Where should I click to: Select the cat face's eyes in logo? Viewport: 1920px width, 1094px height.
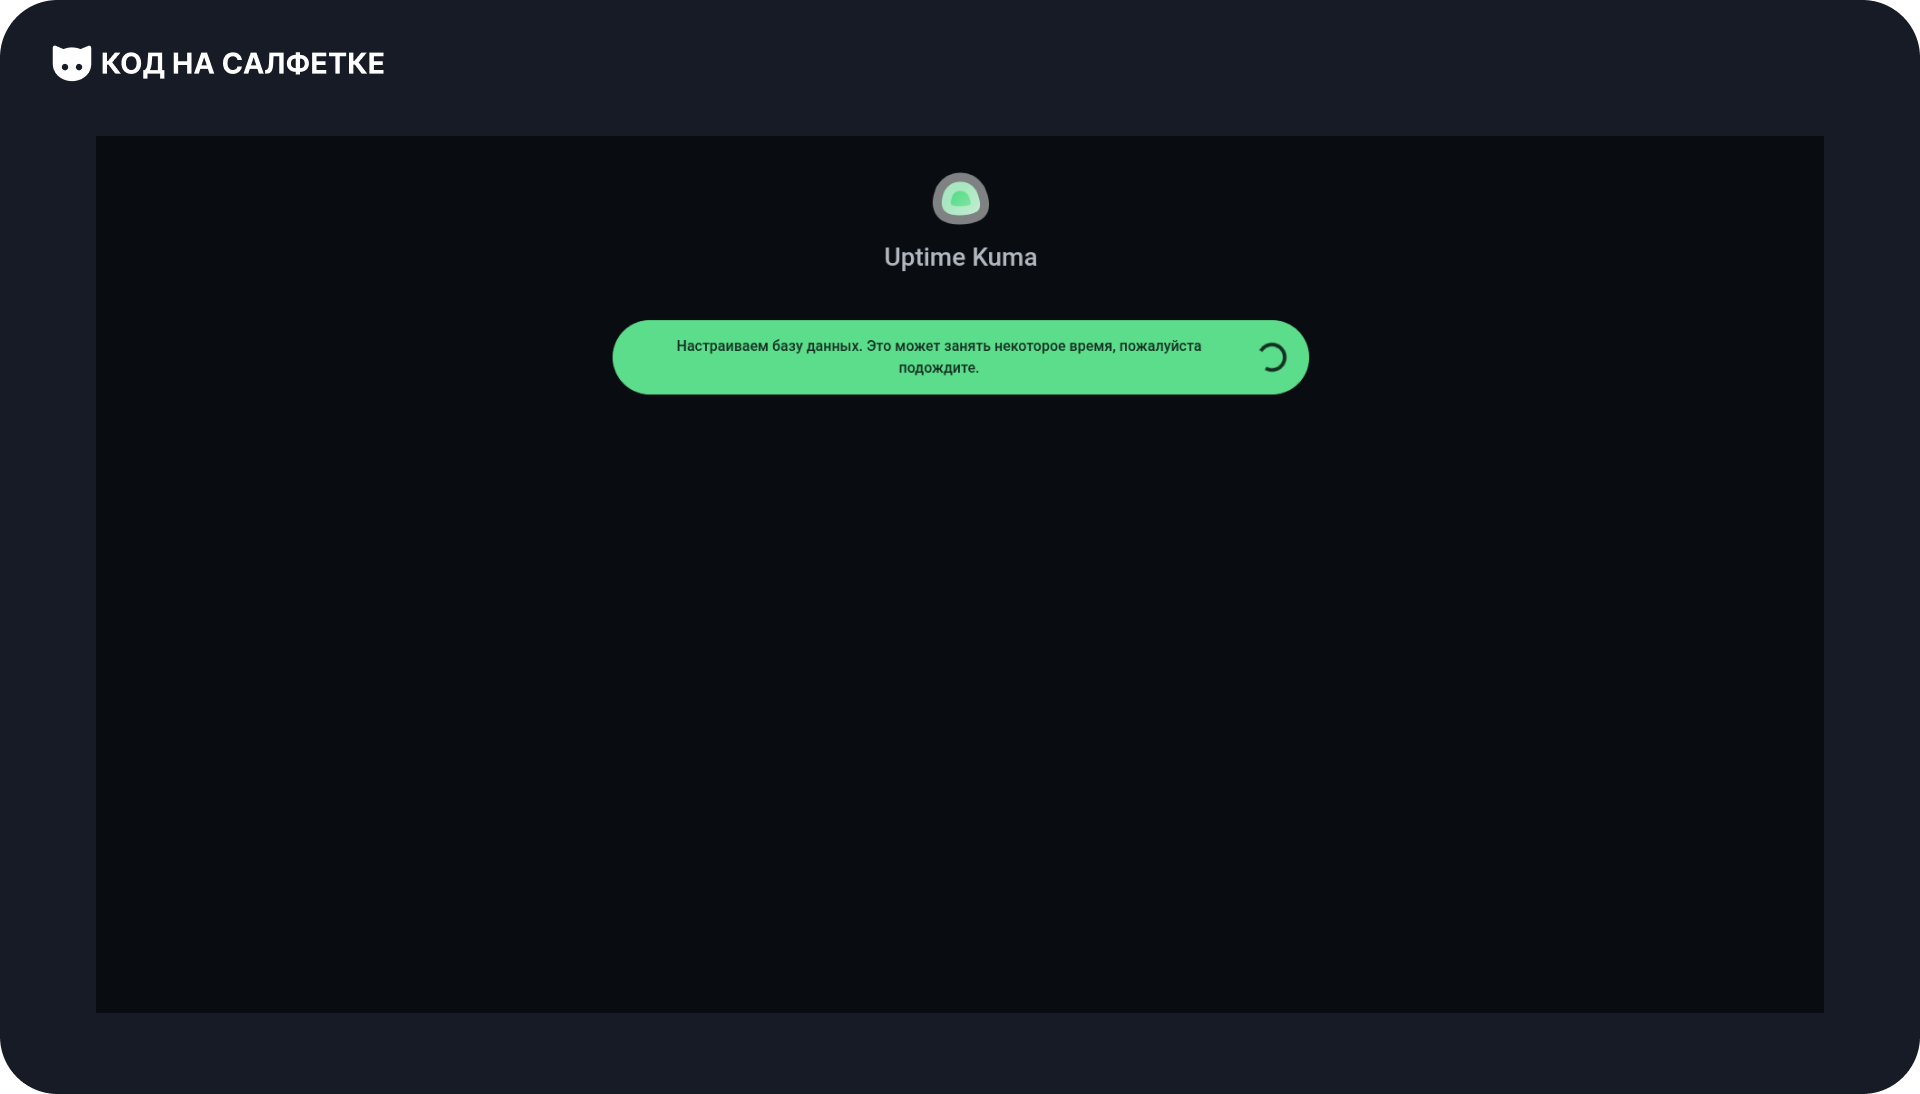coord(72,68)
